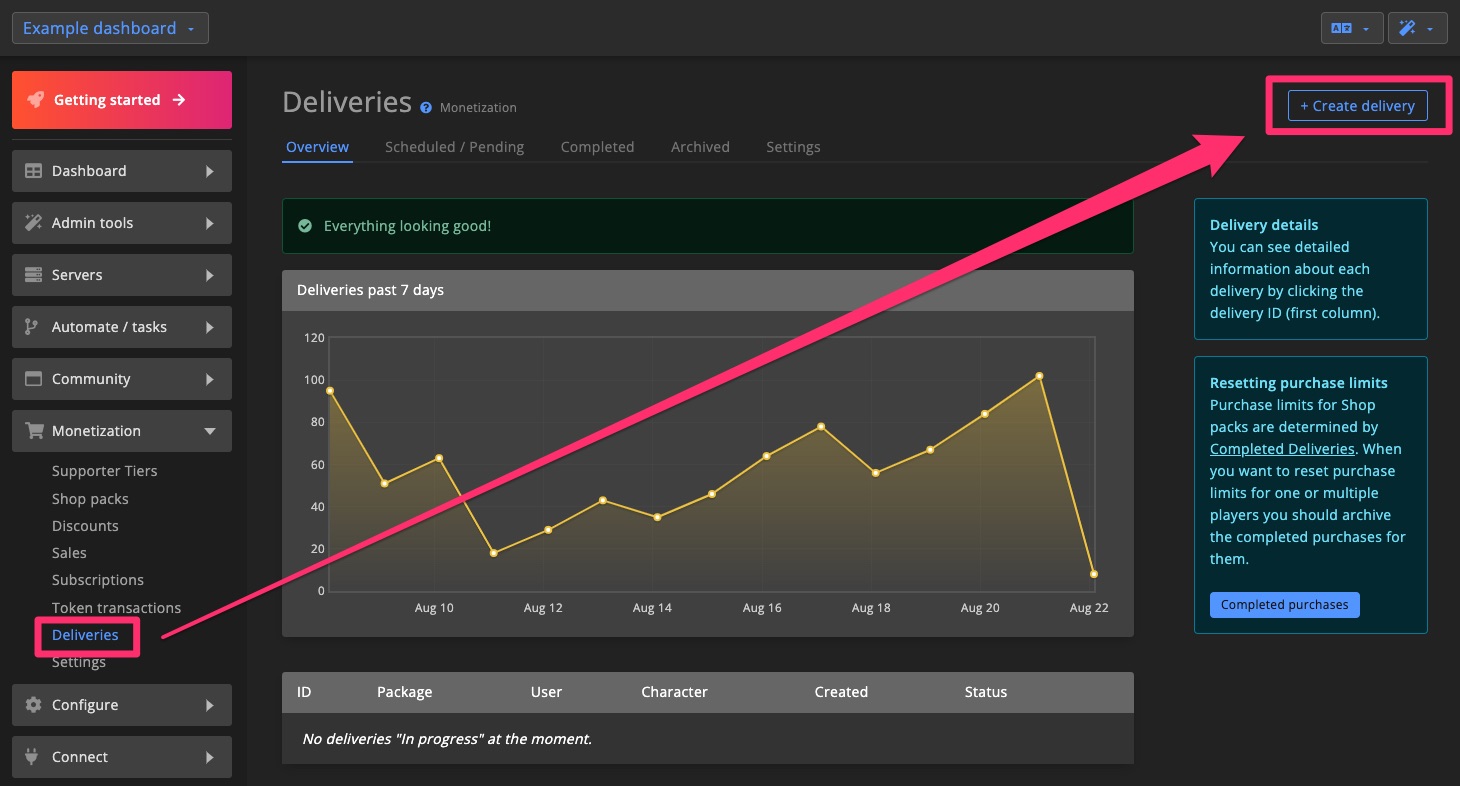This screenshot has width=1460, height=786.
Task: Expand the Servers sidebar section
Action: (122, 275)
